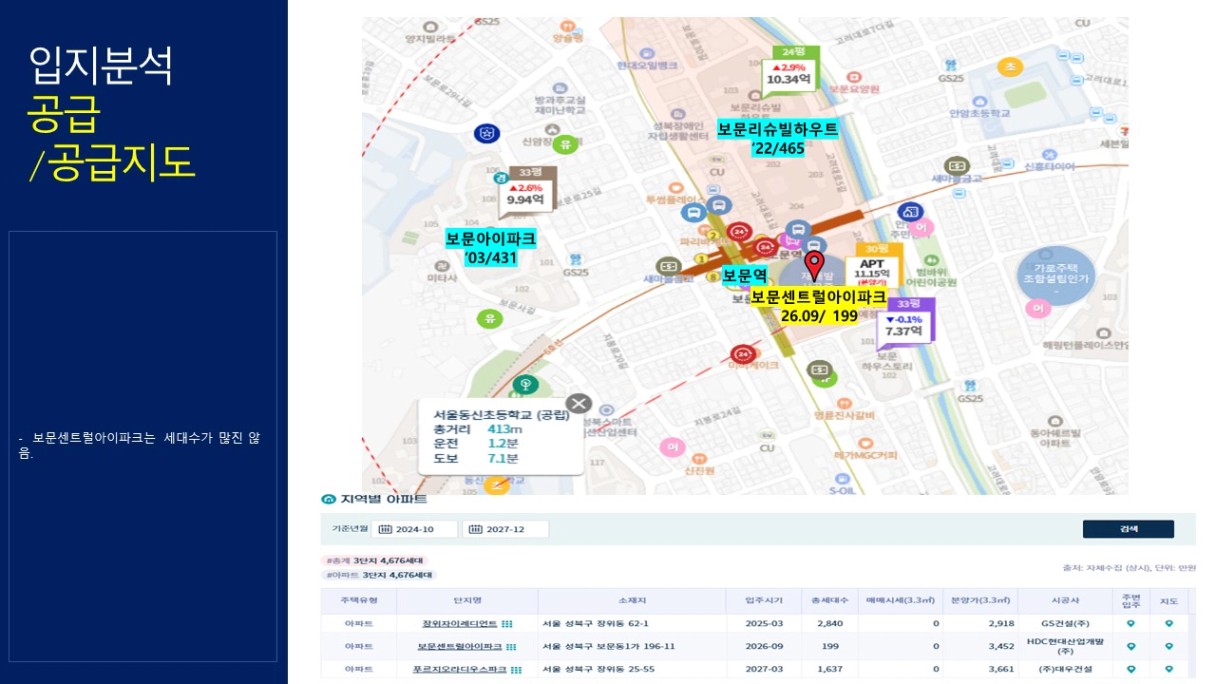
Task: Close the 서울동신초등학교 distance popup
Action: pos(579,404)
